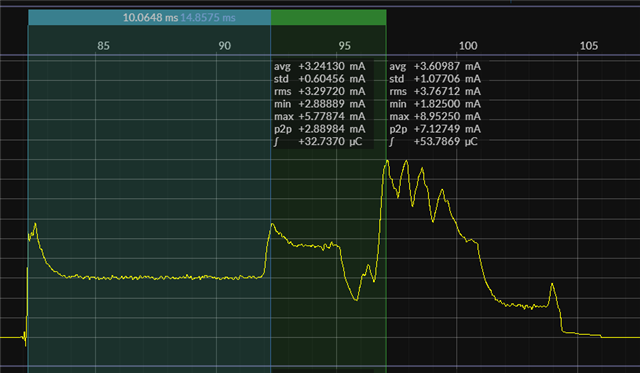
Task: Click rms +3.29720 mA statistic
Action: (x=320, y=91)
